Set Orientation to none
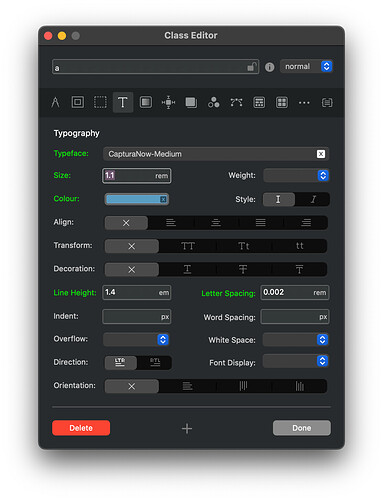The height and width of the screenshot is (500, 382). (x=132, y=386)
